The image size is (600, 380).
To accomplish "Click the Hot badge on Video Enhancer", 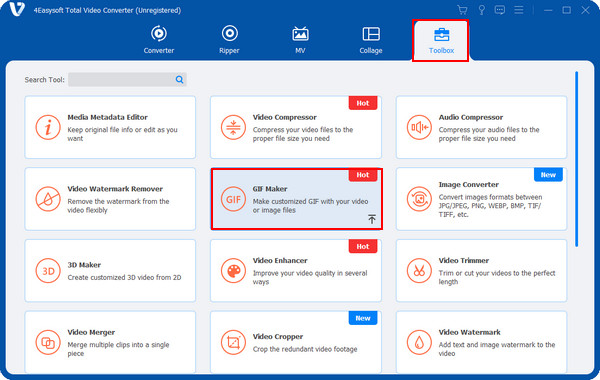I will click(x=363, y=246).
